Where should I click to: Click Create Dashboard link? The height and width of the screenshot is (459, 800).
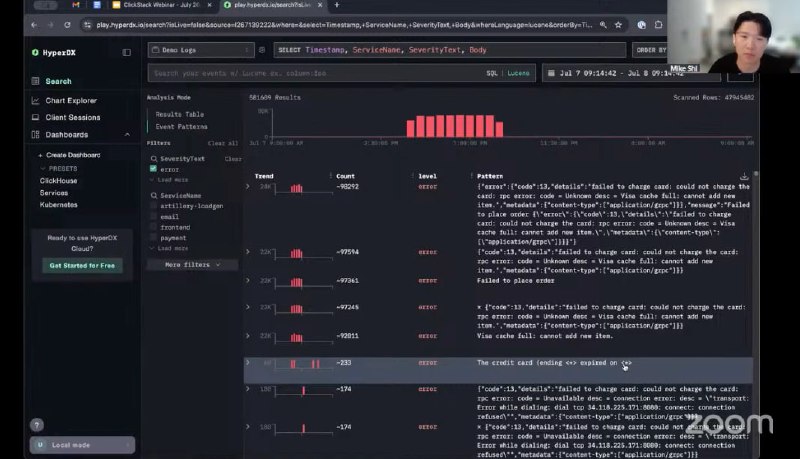[x=69, y=155]
